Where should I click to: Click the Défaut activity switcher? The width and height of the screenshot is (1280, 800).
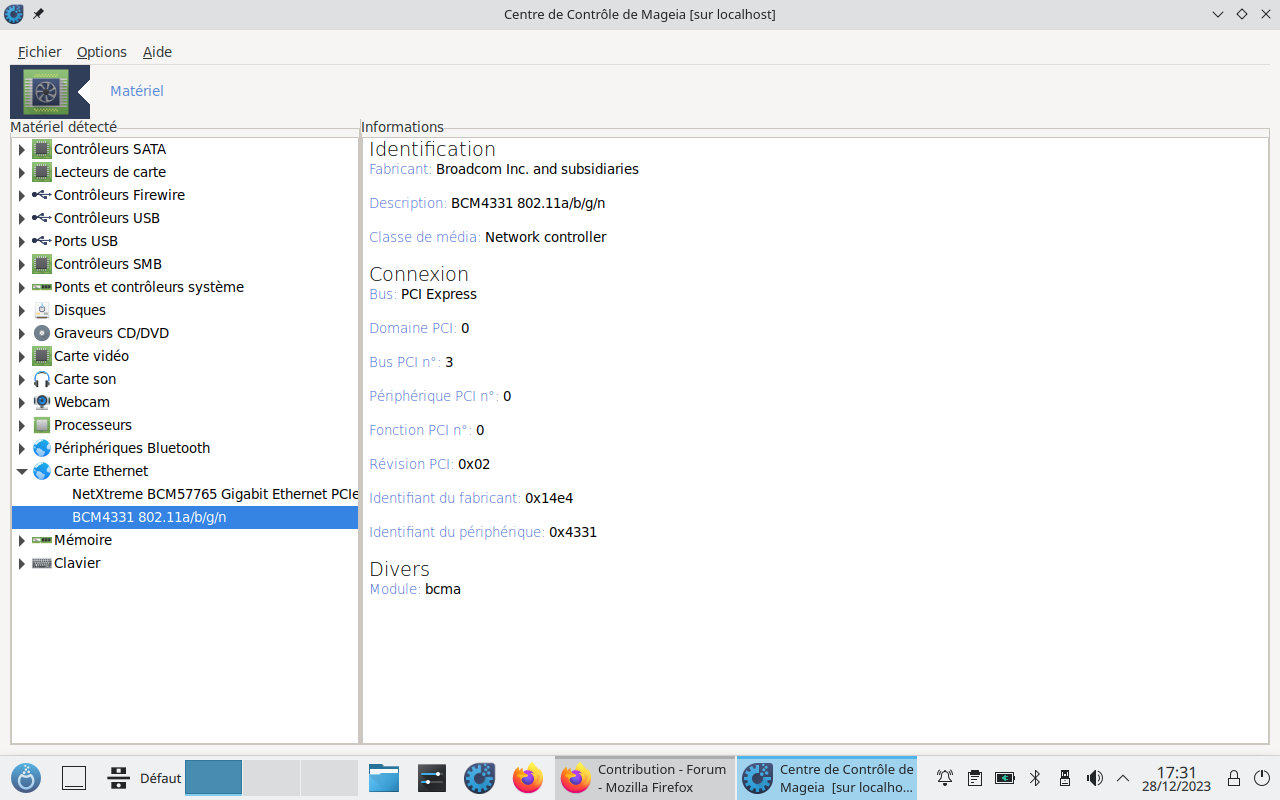[x=145, y=778]
